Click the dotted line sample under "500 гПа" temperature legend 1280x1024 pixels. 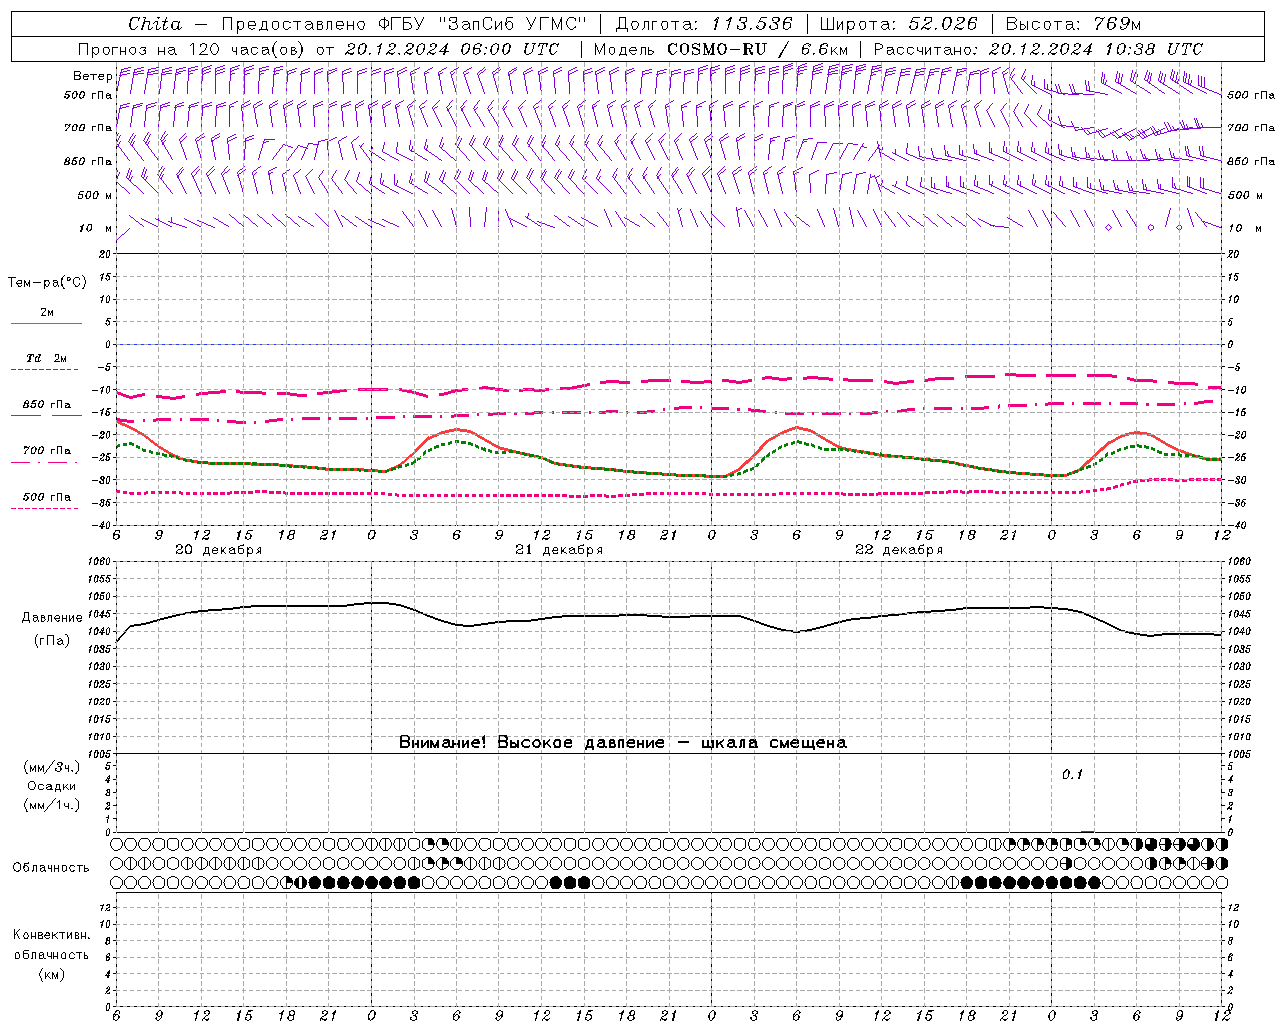(45, 508)
